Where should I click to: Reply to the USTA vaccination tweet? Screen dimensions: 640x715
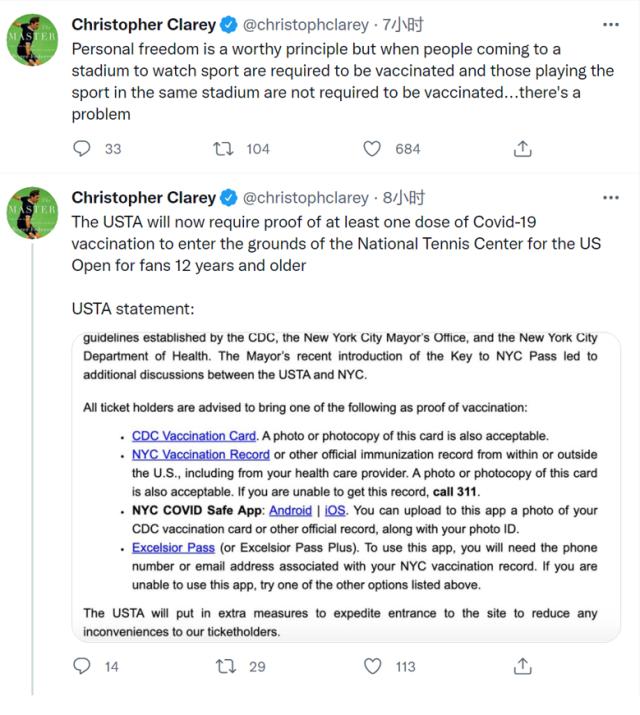pos(83,666)
